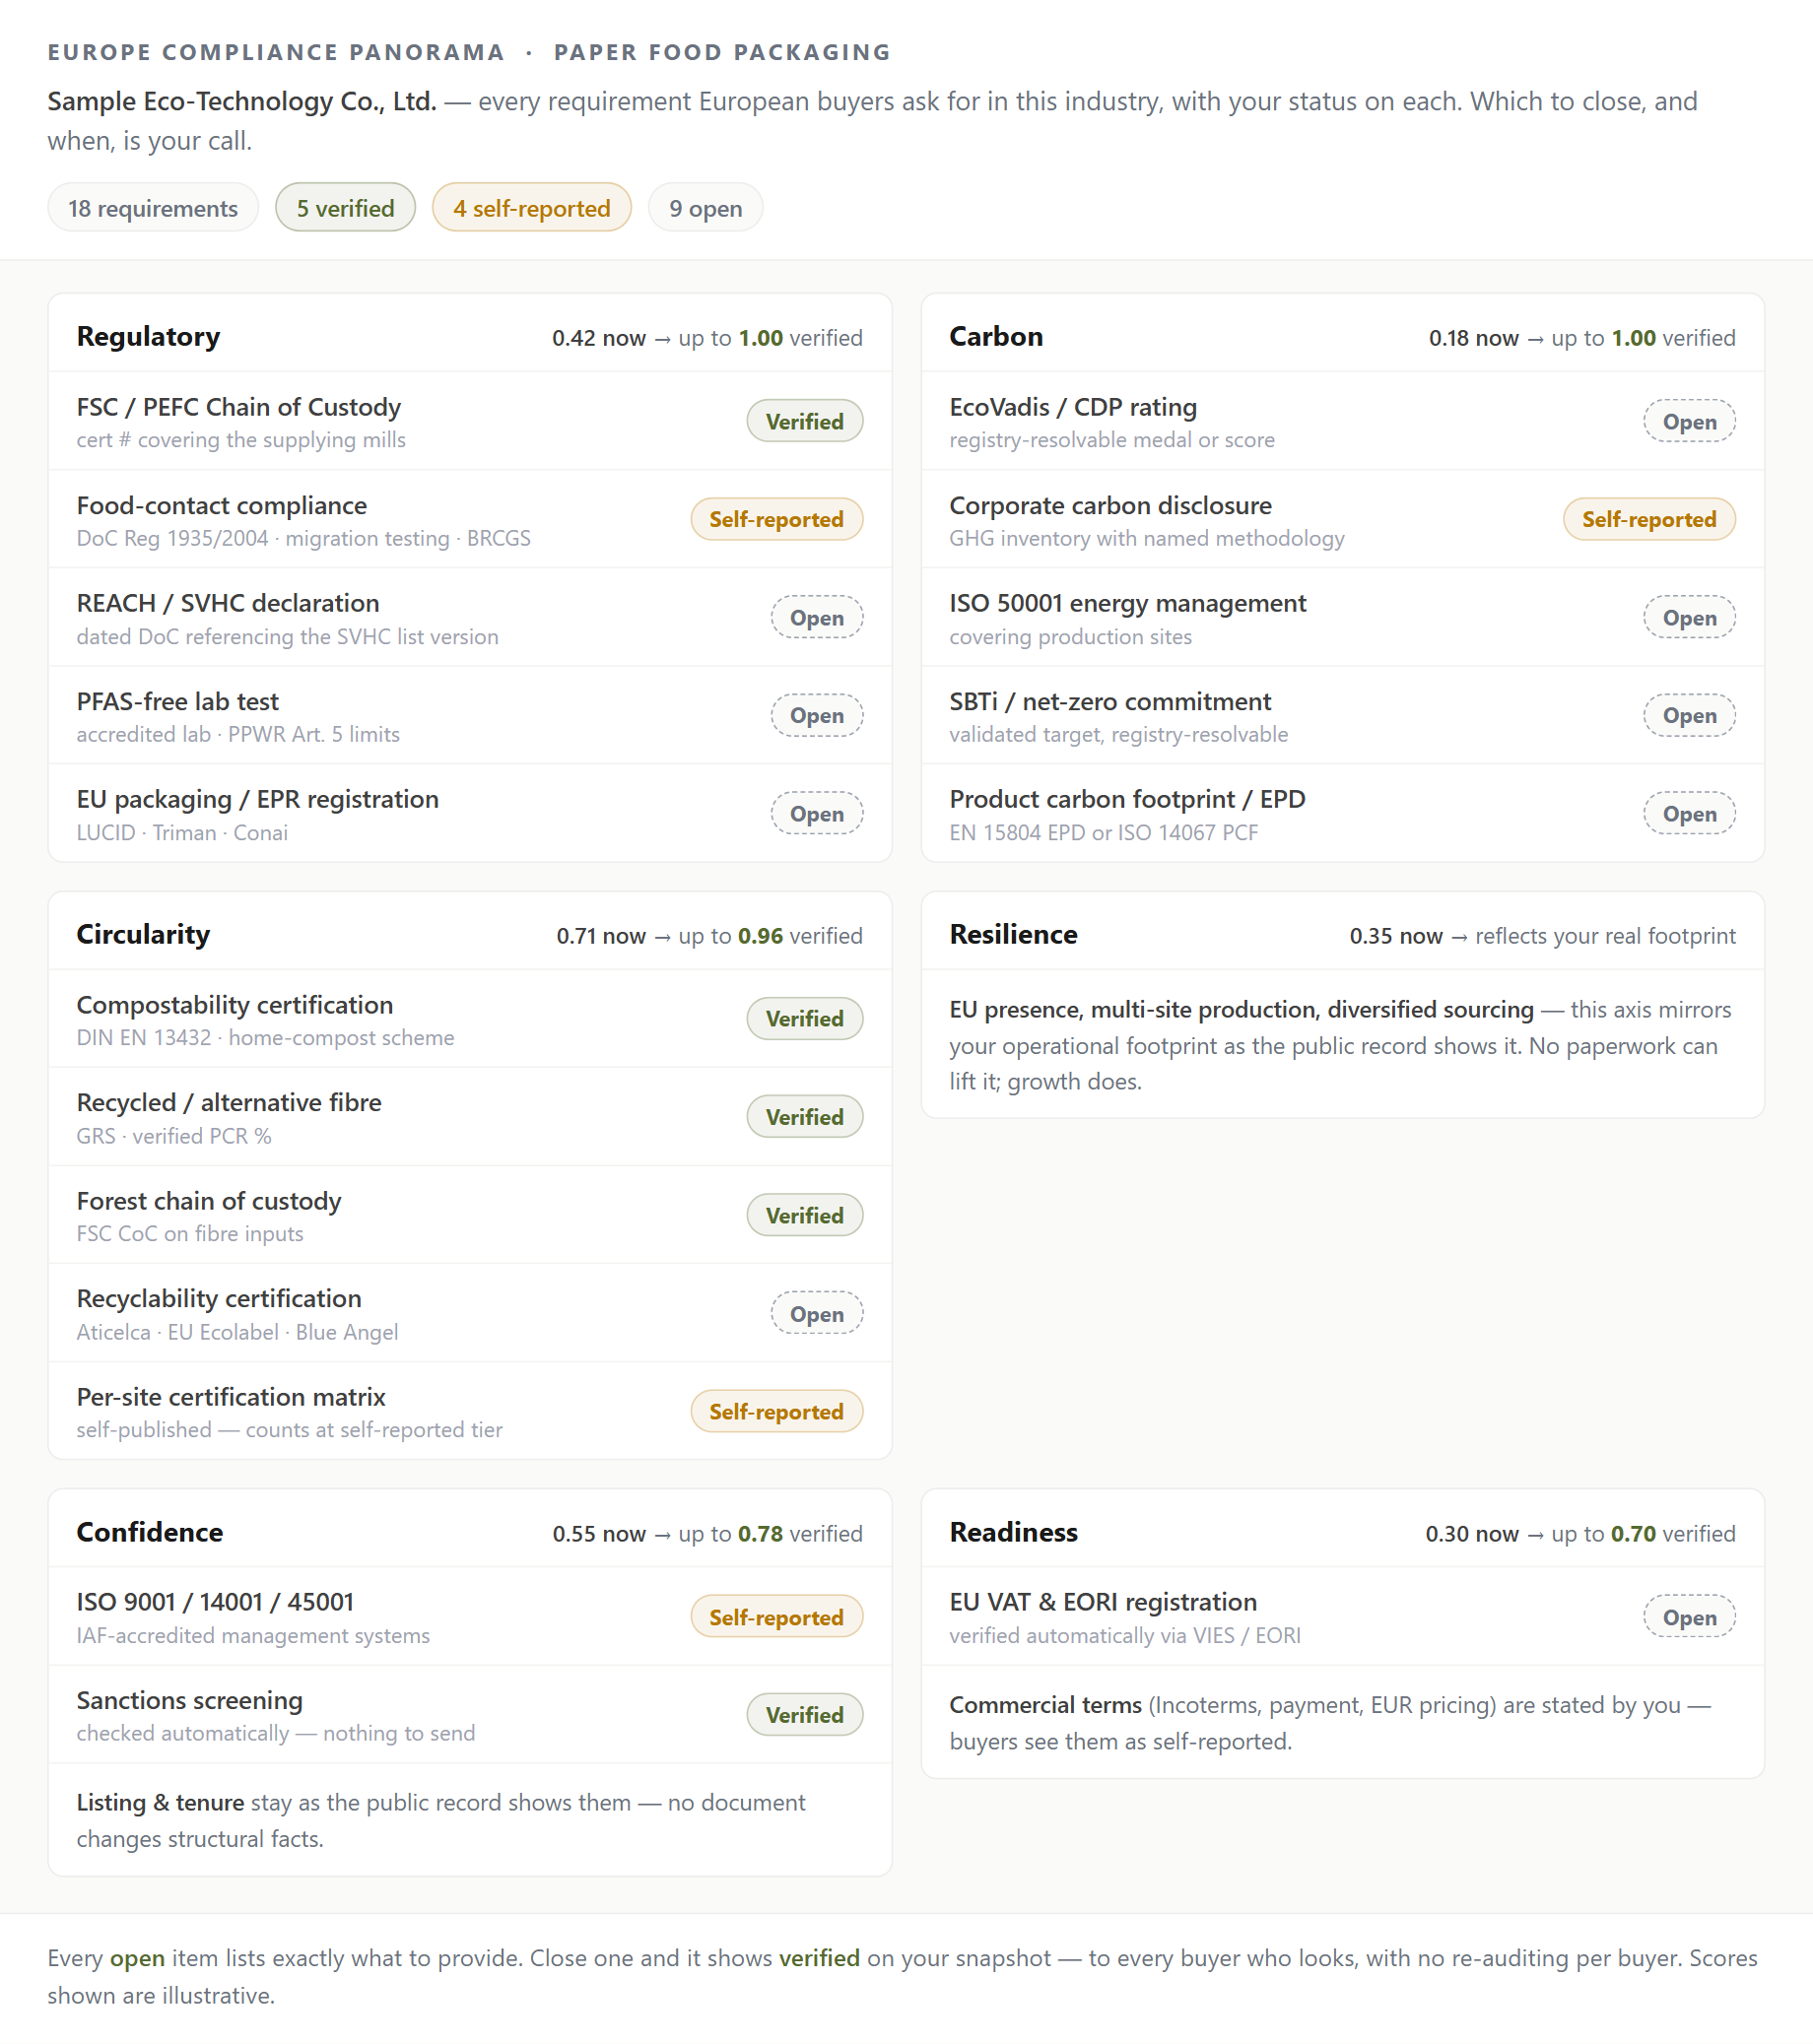Select the '5 verified' filter pill
1813x2044 pixels.
click(x=345, y=208)
